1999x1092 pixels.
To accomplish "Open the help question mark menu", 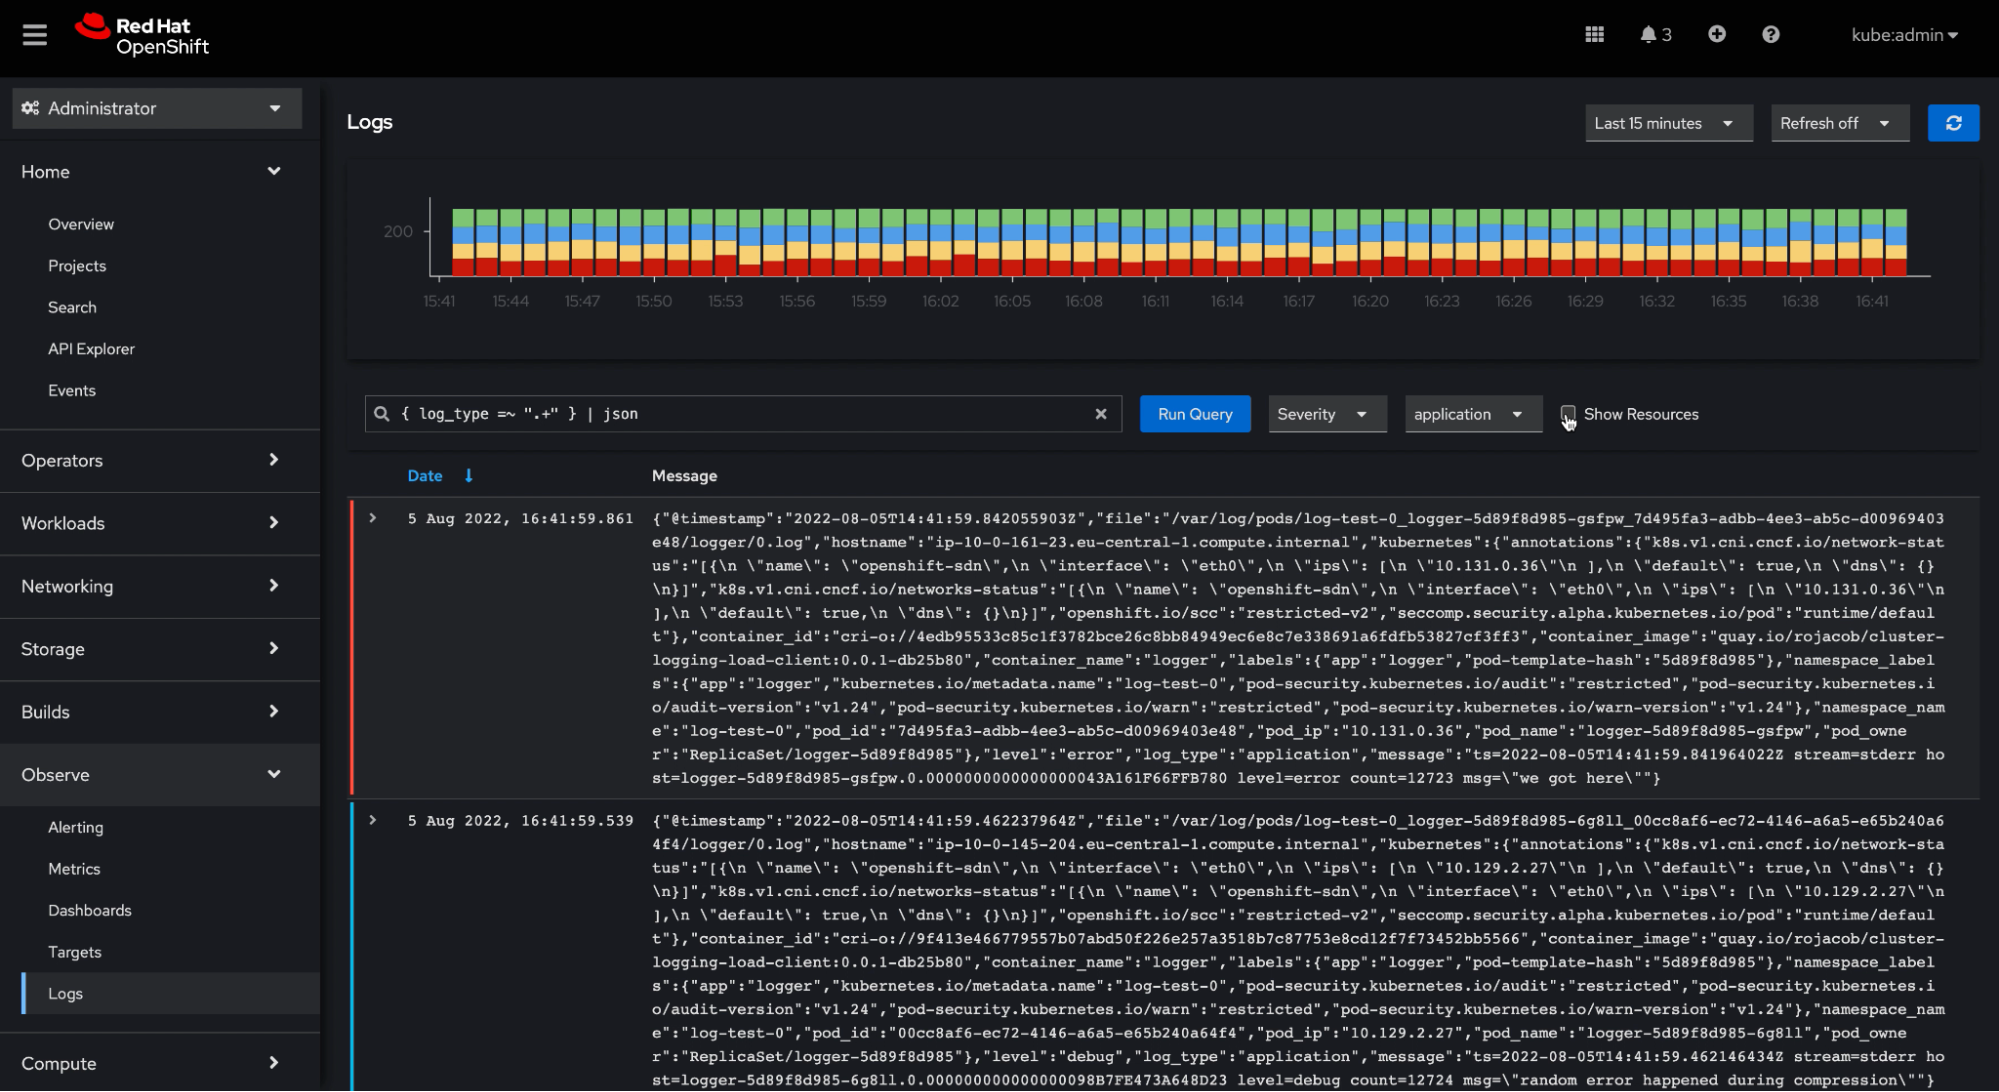I will (1770, 34).
